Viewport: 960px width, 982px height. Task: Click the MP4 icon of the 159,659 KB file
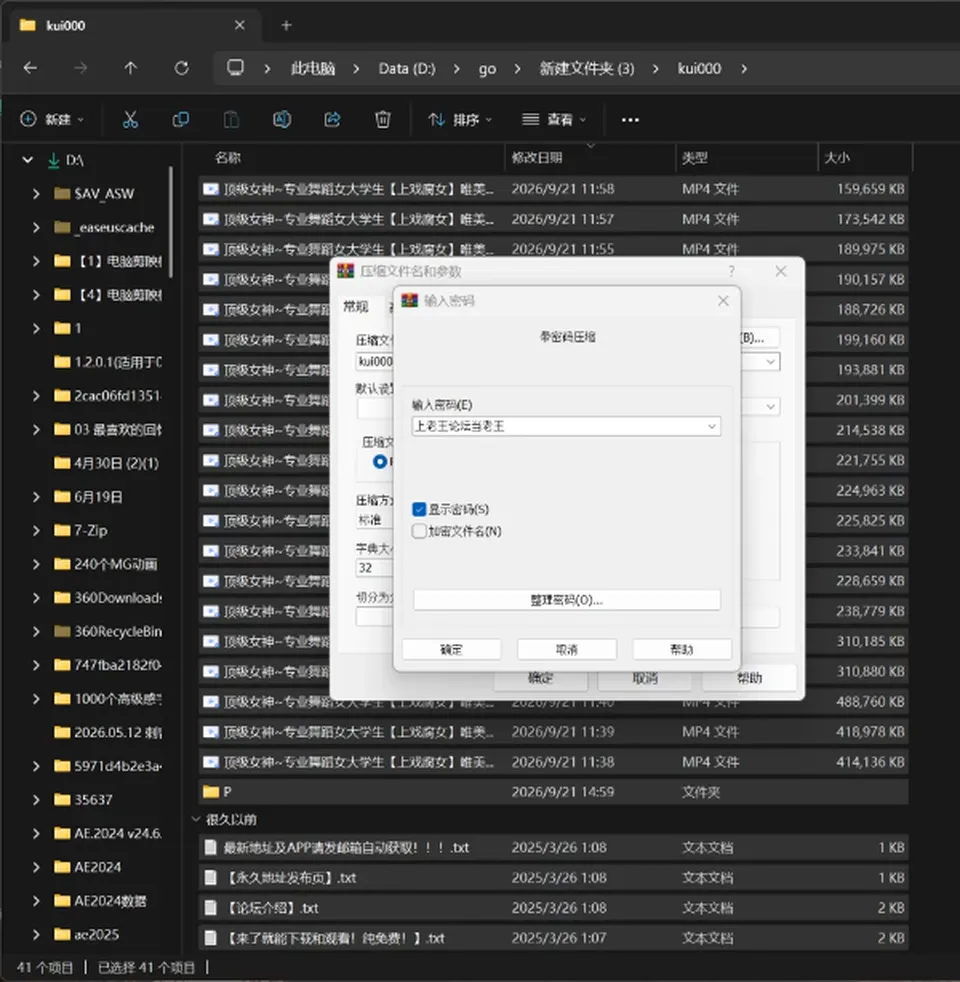click(211, 189)
